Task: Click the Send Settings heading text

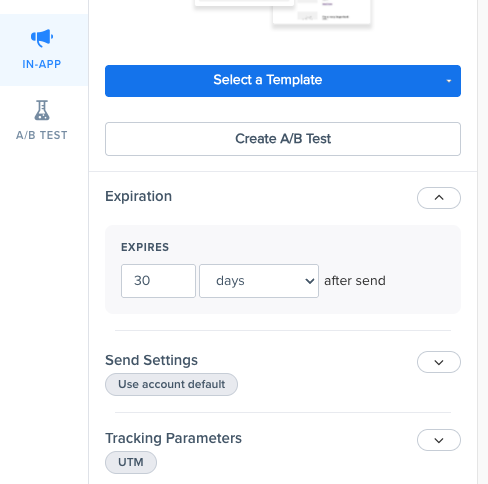Action: [x=151, y=360]
